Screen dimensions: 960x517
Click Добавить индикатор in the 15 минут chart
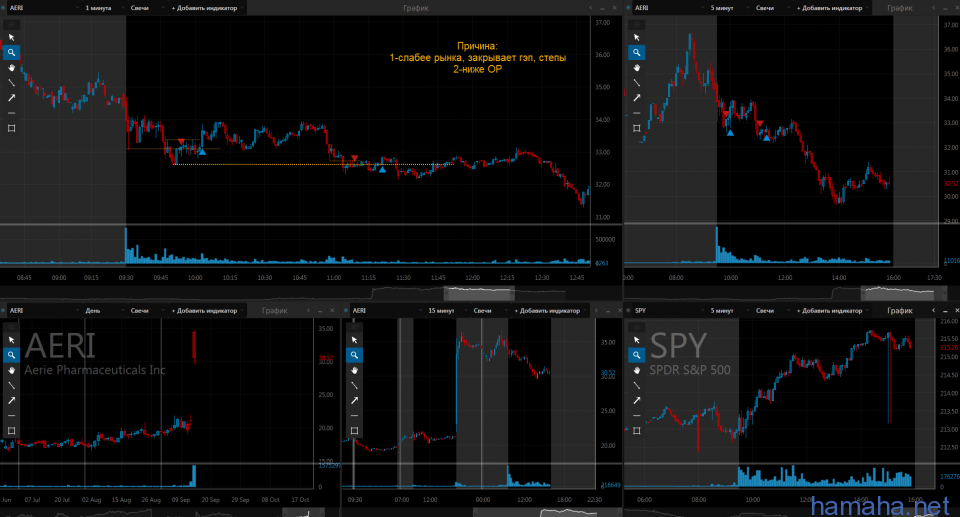point(550,311)
